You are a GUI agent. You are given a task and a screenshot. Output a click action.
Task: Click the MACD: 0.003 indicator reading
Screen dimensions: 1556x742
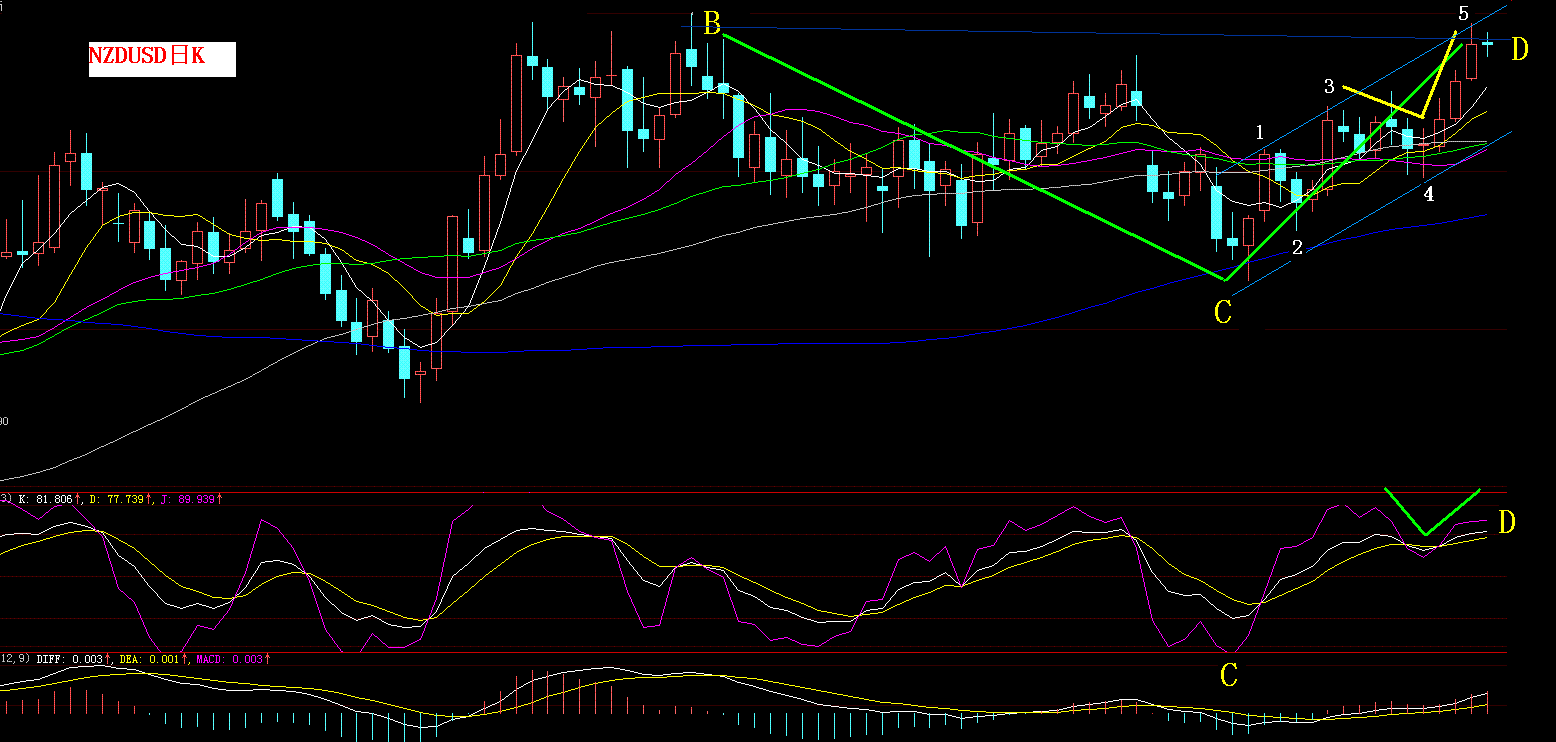[x=232, y=660]
